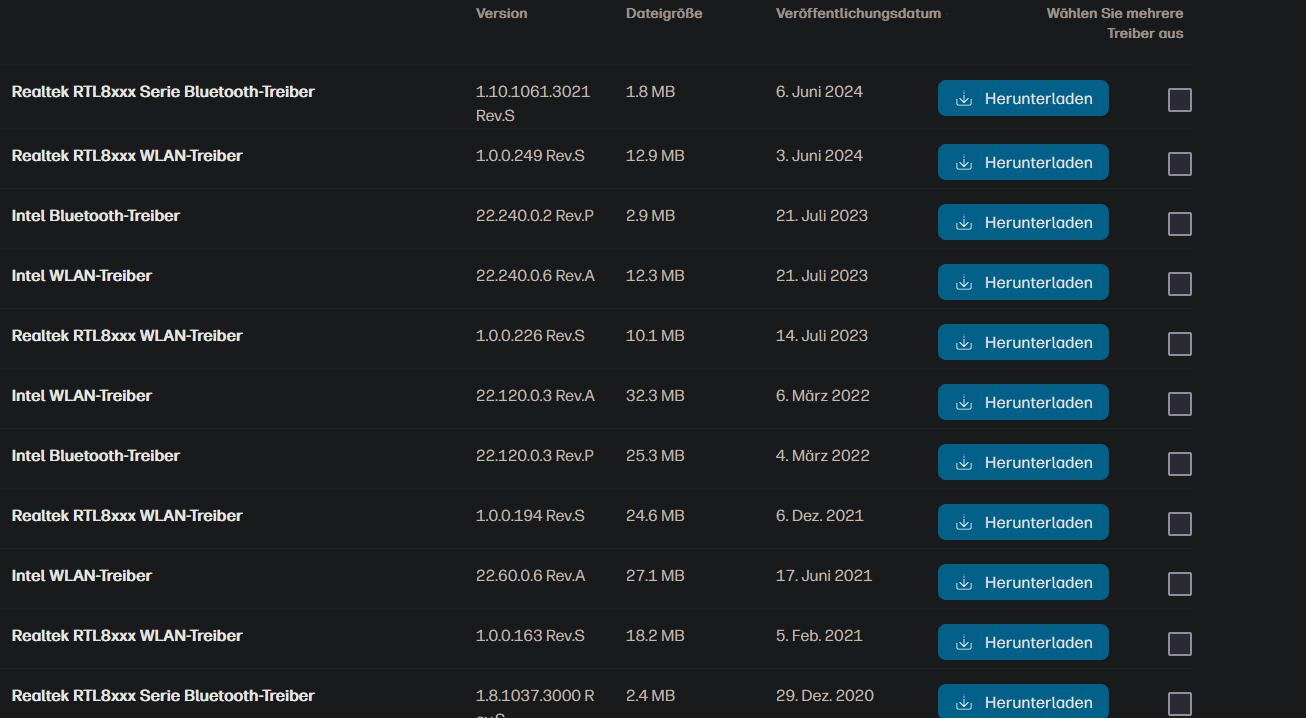Click "Intel WLAN-Treiber" name dated 17. Juni 2021

pyautogui.click(x=82, y=576)
